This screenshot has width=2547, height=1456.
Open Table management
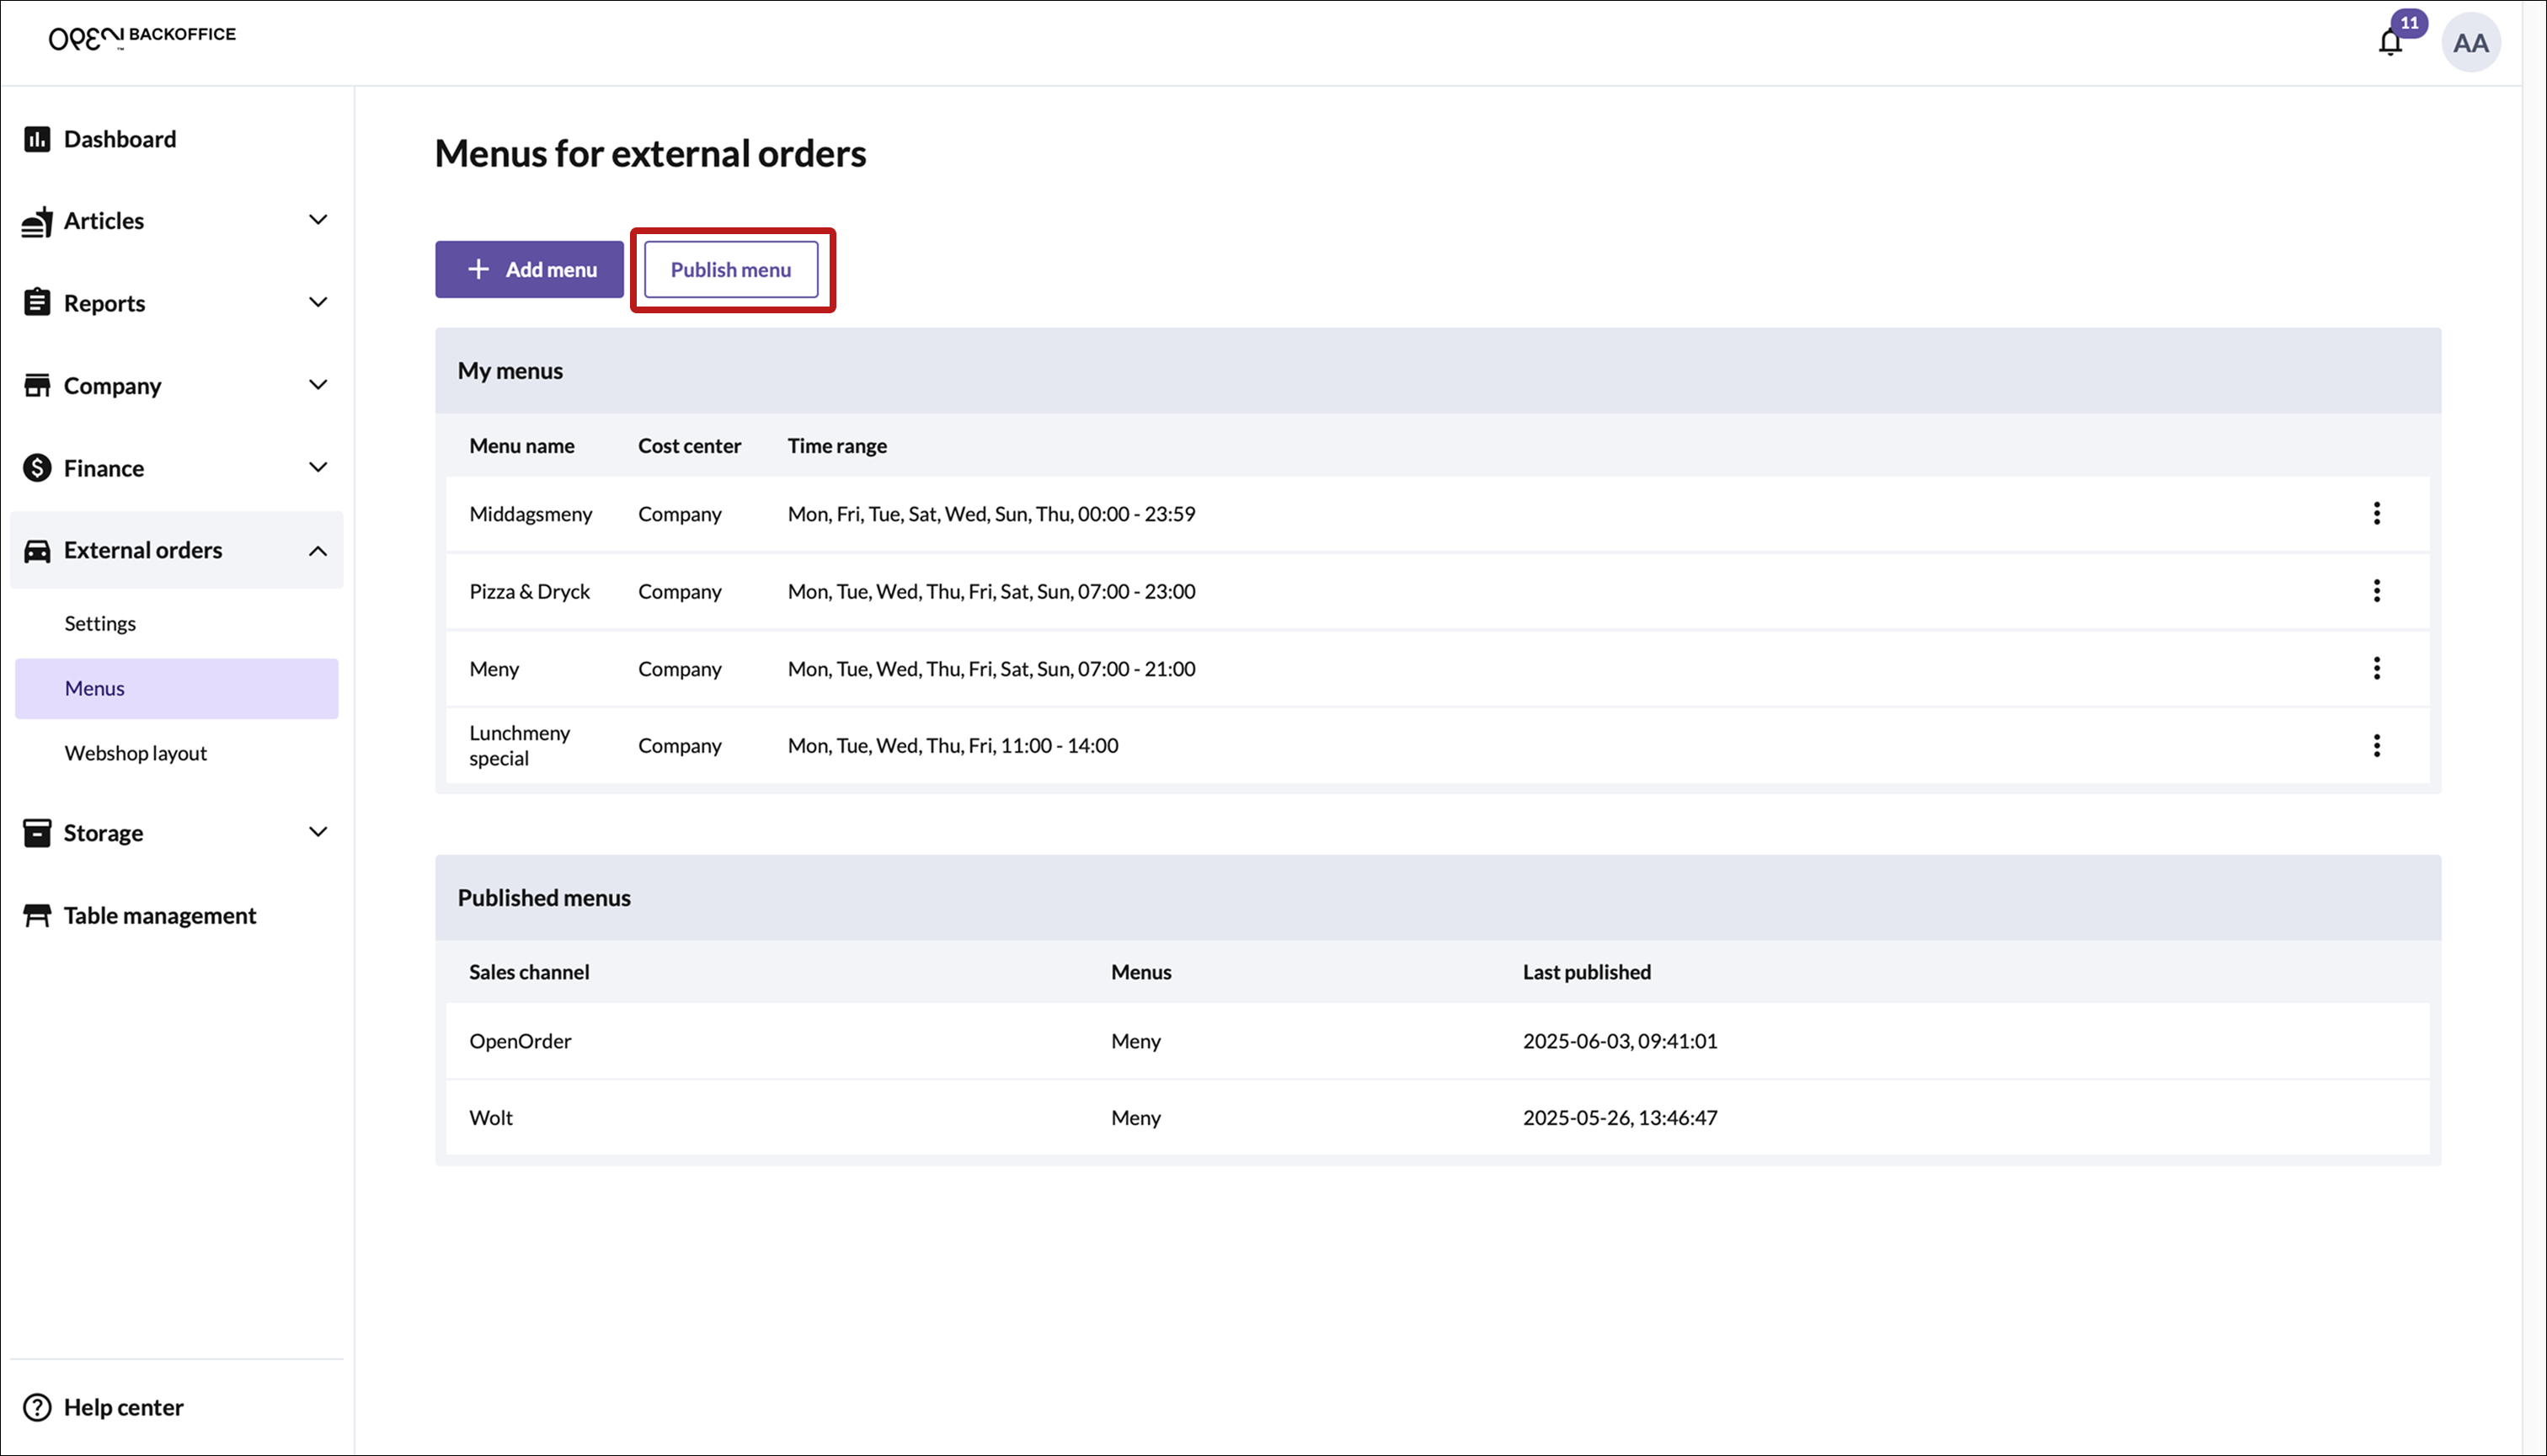(x=160, y=915)
